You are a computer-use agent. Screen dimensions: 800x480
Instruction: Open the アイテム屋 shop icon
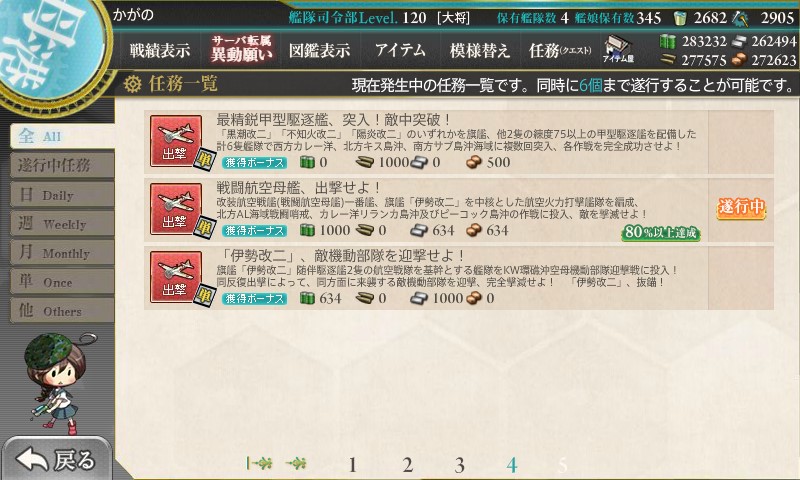618,49
